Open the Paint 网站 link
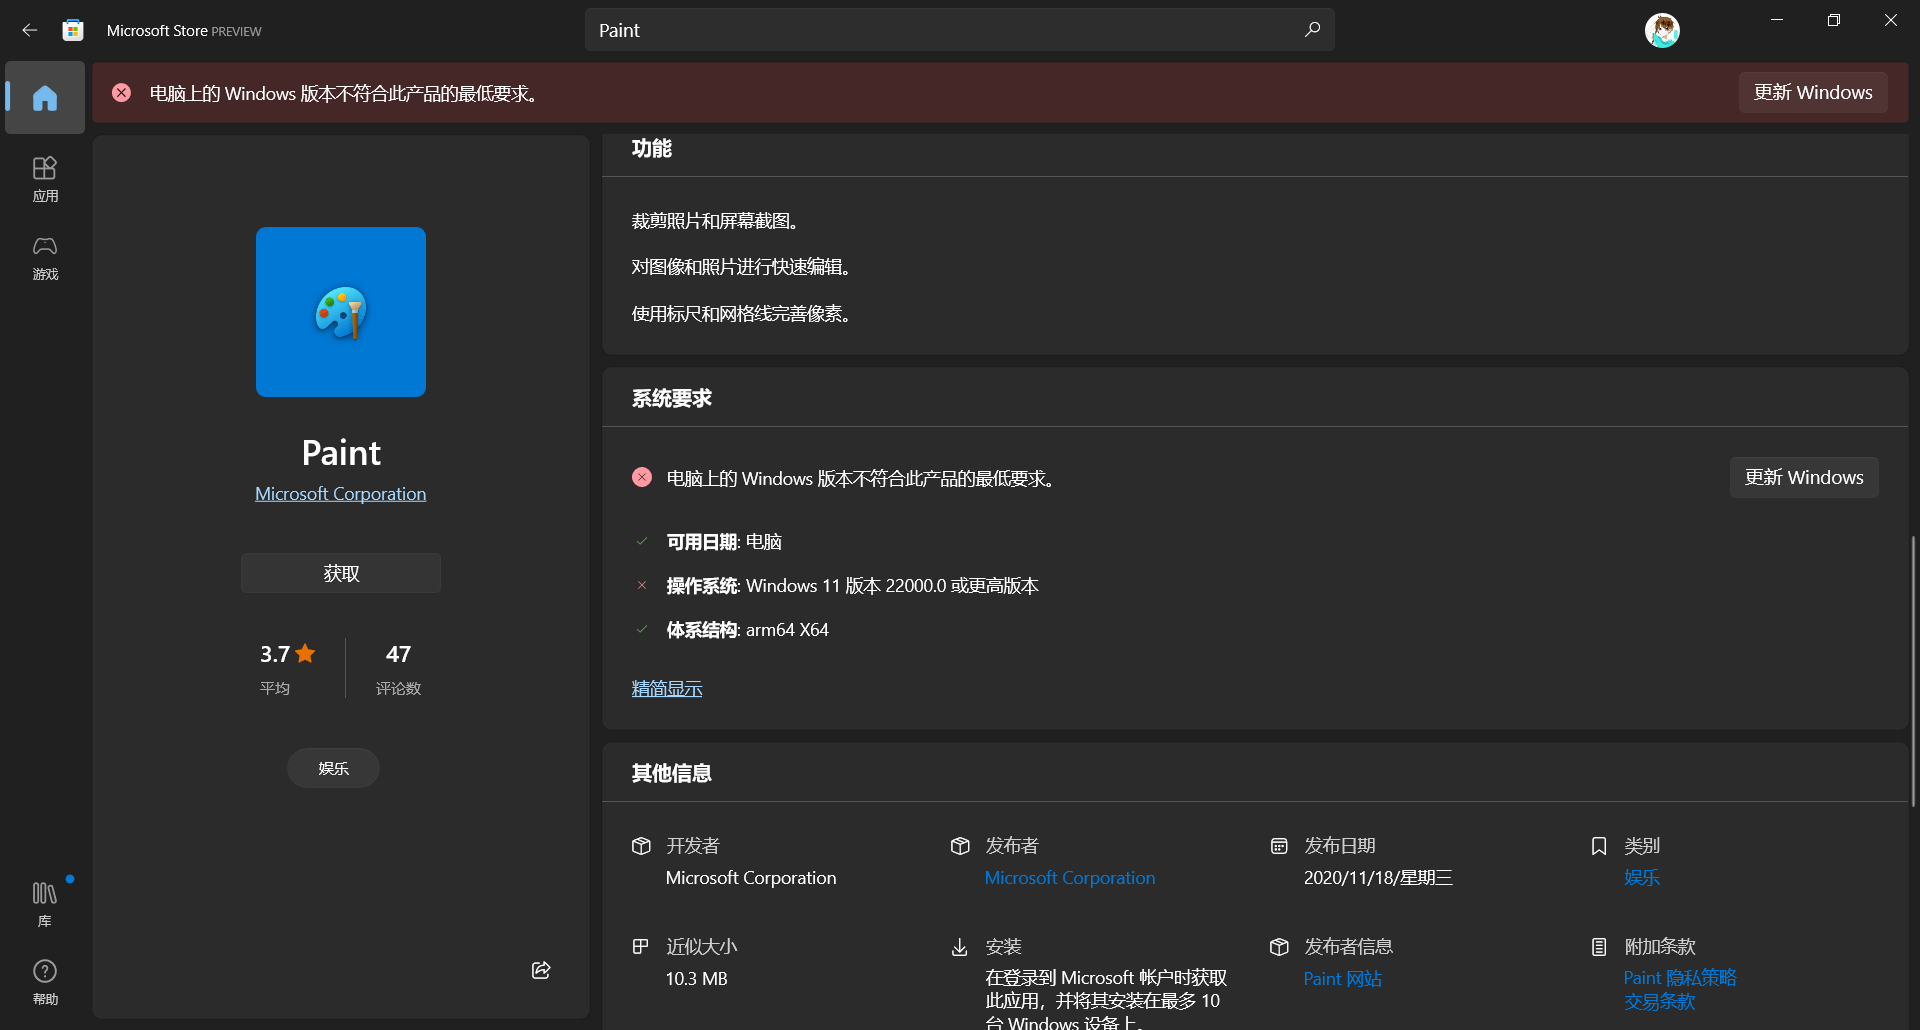1920x1030 pixels. [x=1343, y=979]
